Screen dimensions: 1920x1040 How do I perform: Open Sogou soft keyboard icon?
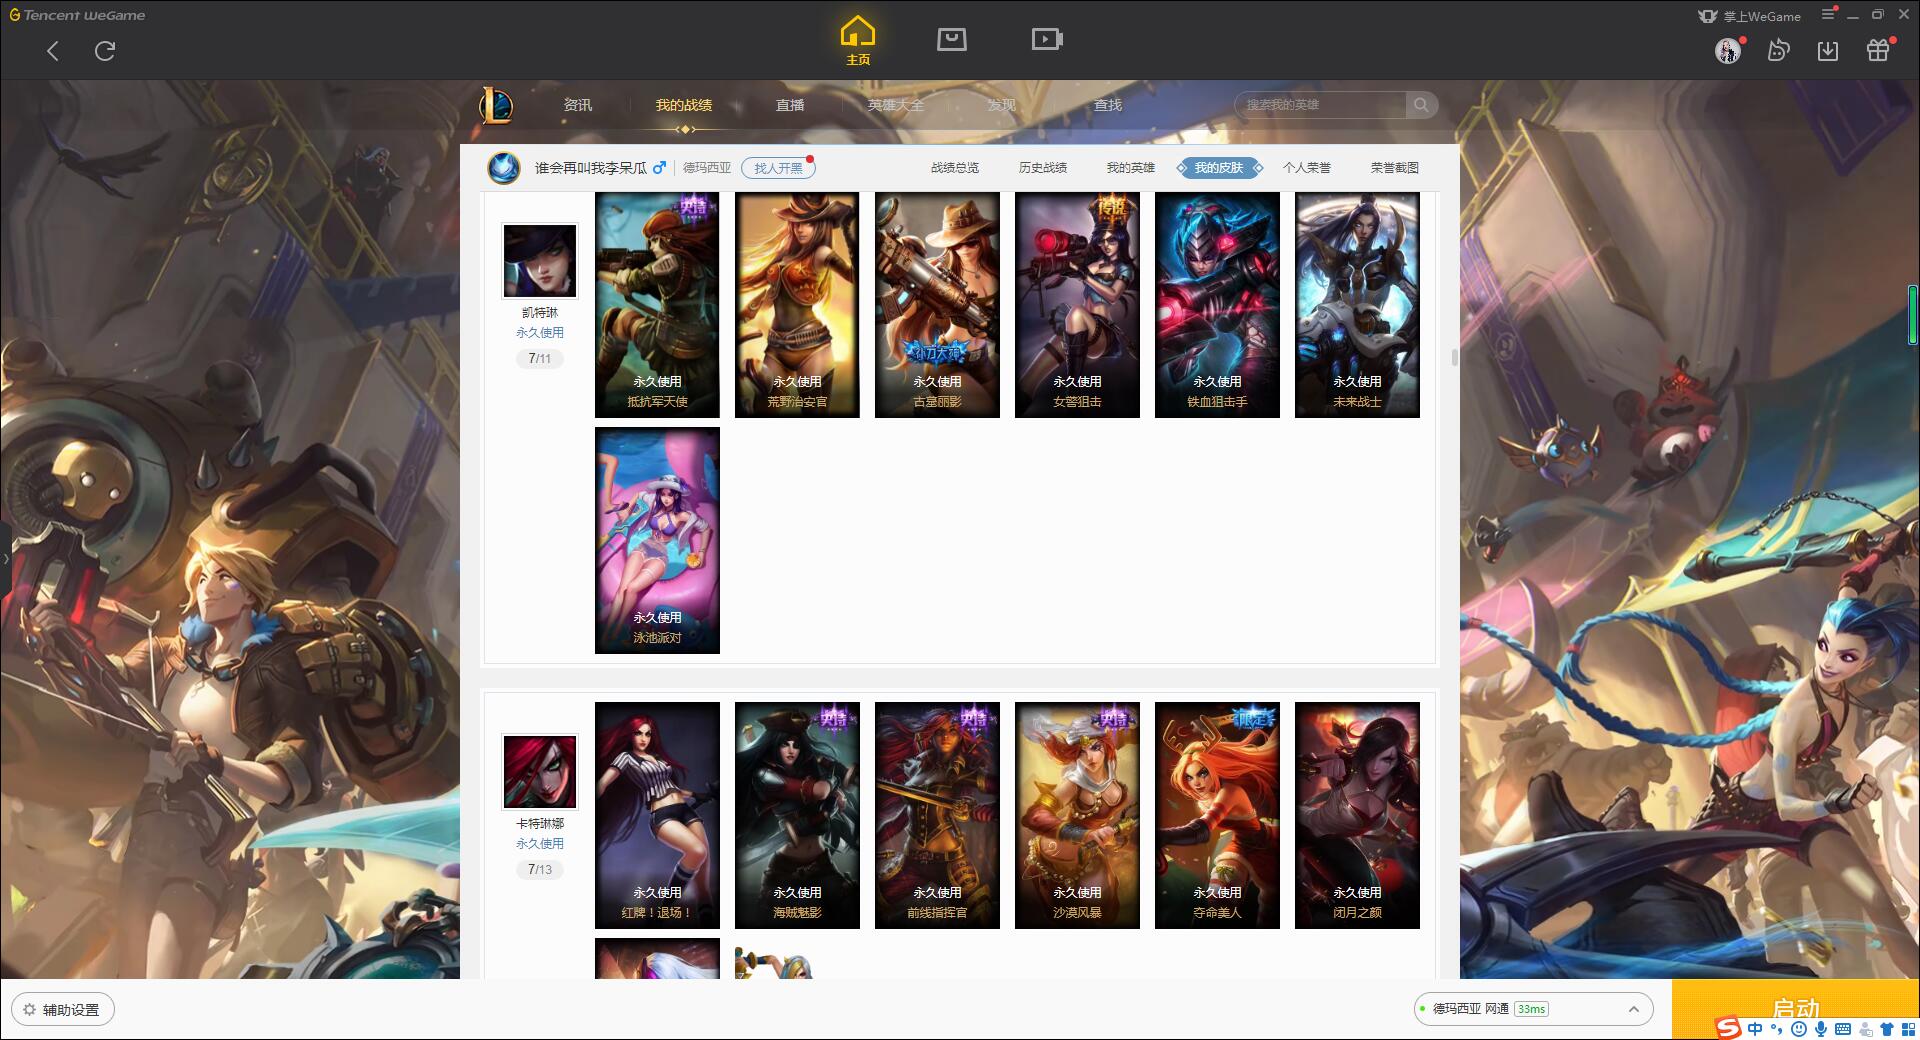1843,1029
